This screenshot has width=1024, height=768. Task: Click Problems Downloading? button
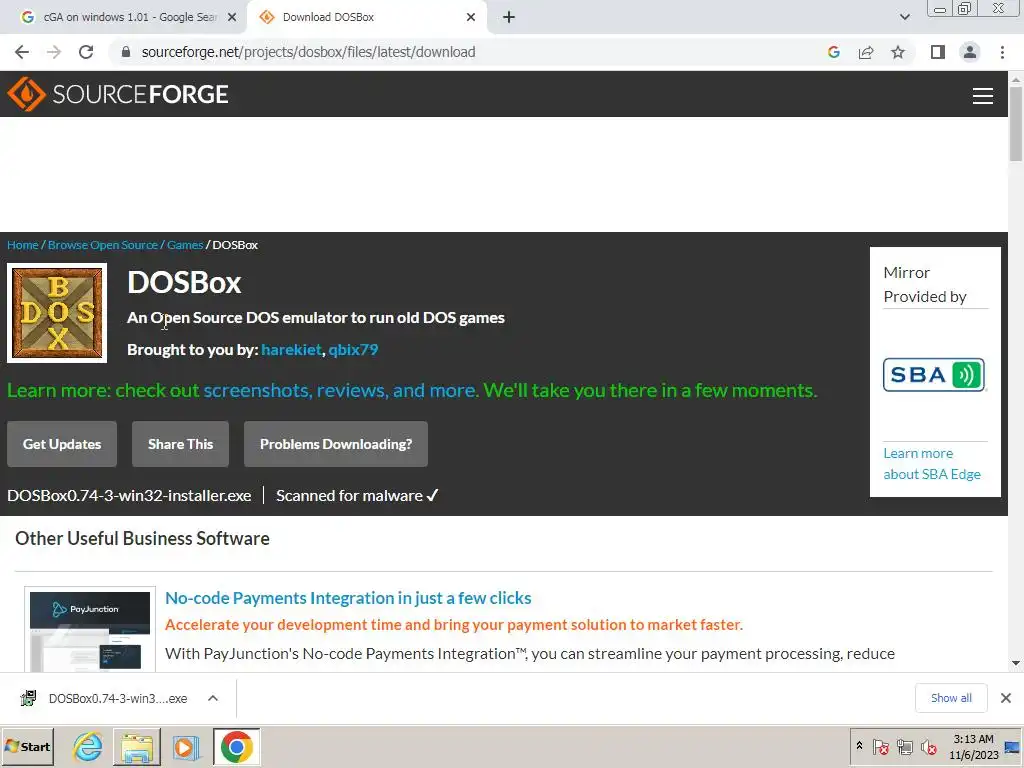click(x=336, y=444)
